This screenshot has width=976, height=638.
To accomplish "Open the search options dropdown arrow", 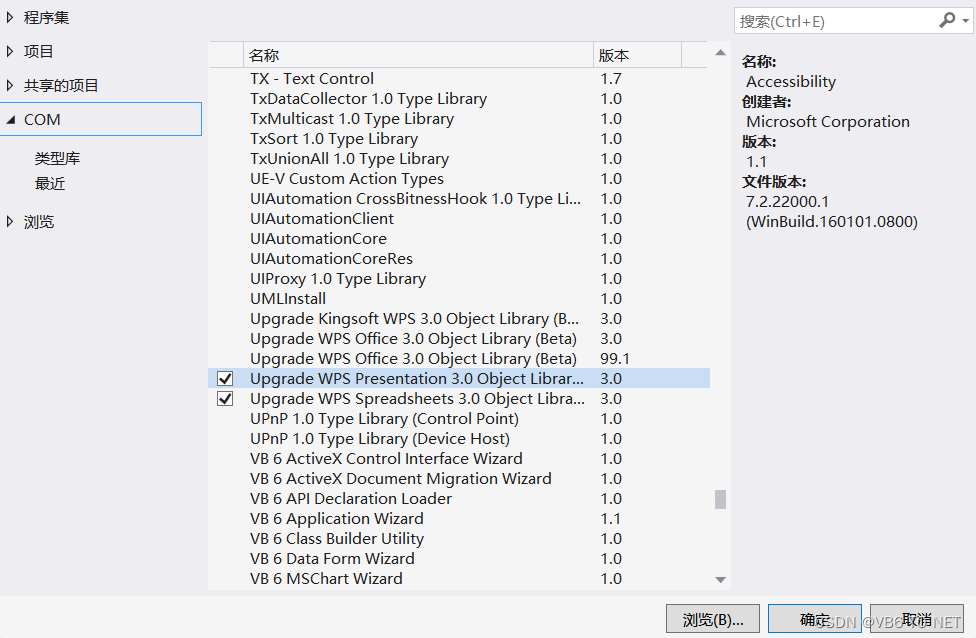I will (x=965, y=21).
